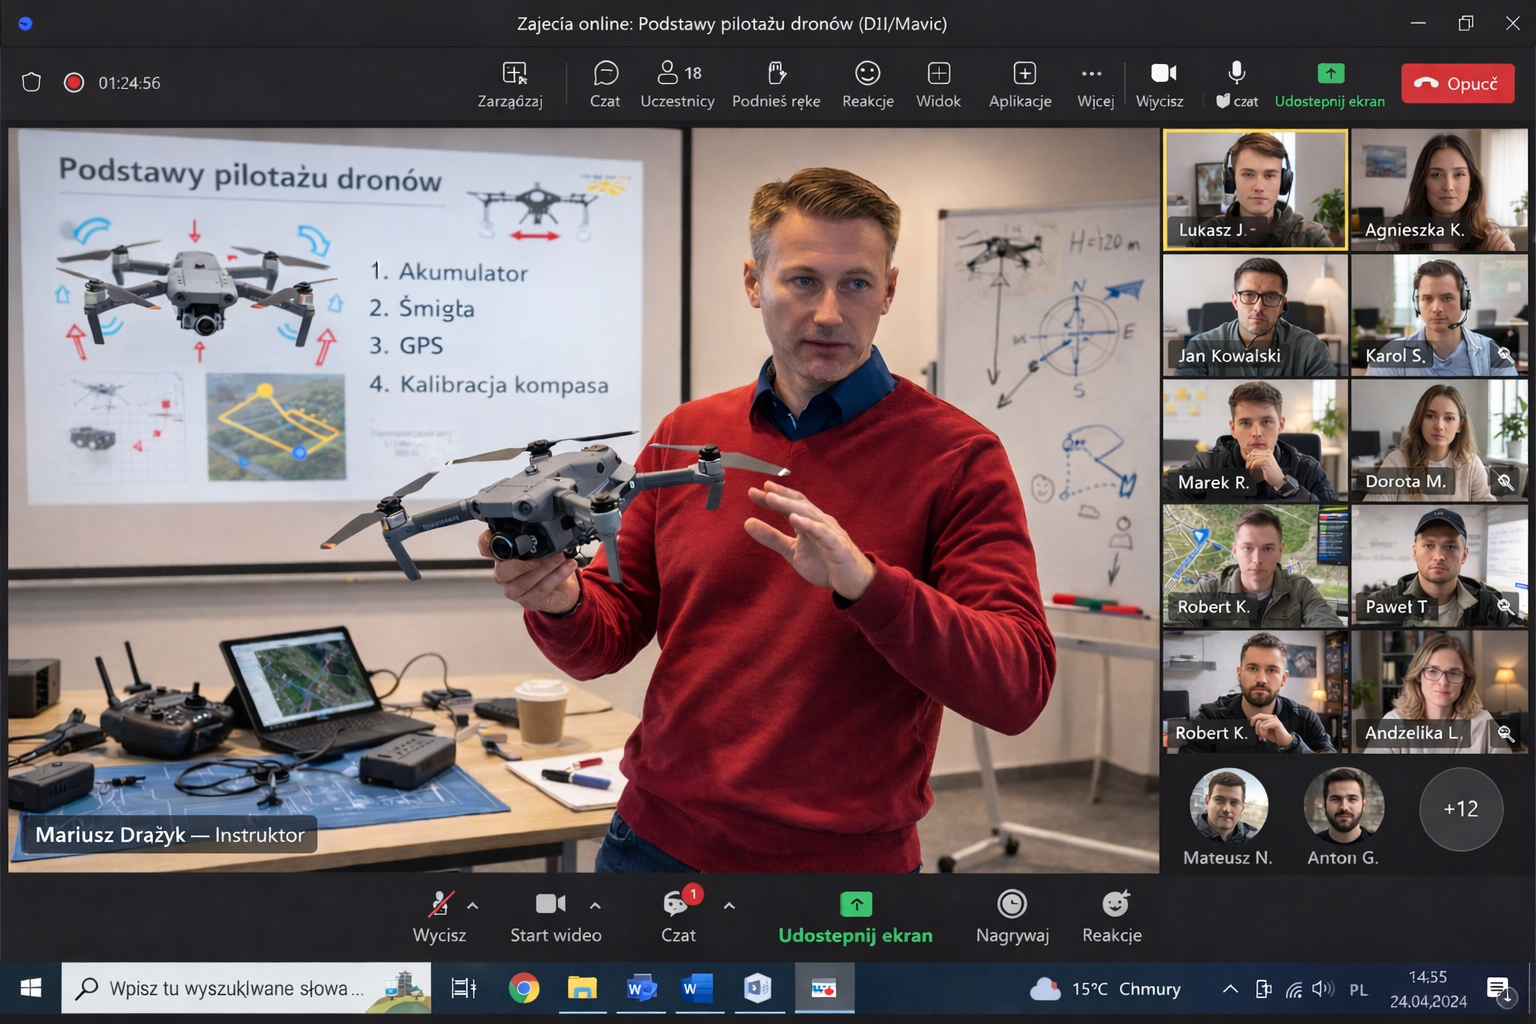The height and width of the screenshot is (1024, 1536).
Task: Click Karol S. muted microphone icon
Action: [x=1504, y=355]
